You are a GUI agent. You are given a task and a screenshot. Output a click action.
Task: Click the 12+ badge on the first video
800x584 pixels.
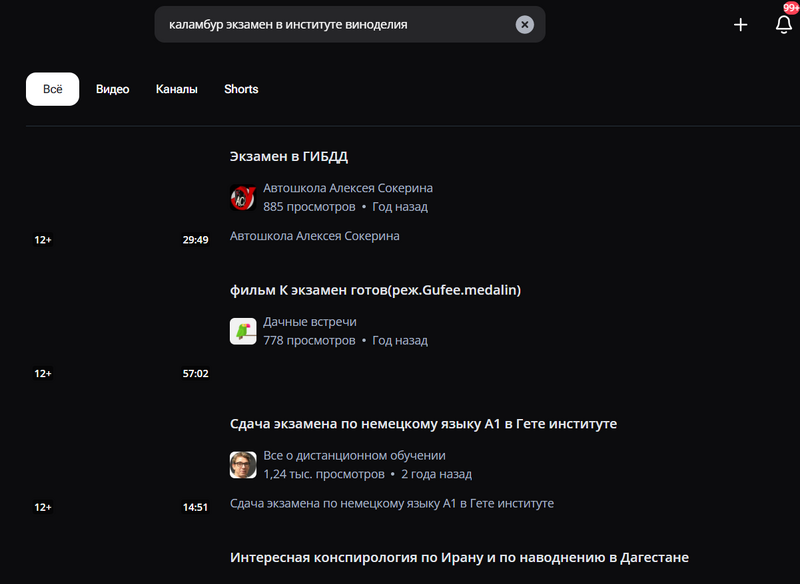pyautogui.click(x=42, y=240)
